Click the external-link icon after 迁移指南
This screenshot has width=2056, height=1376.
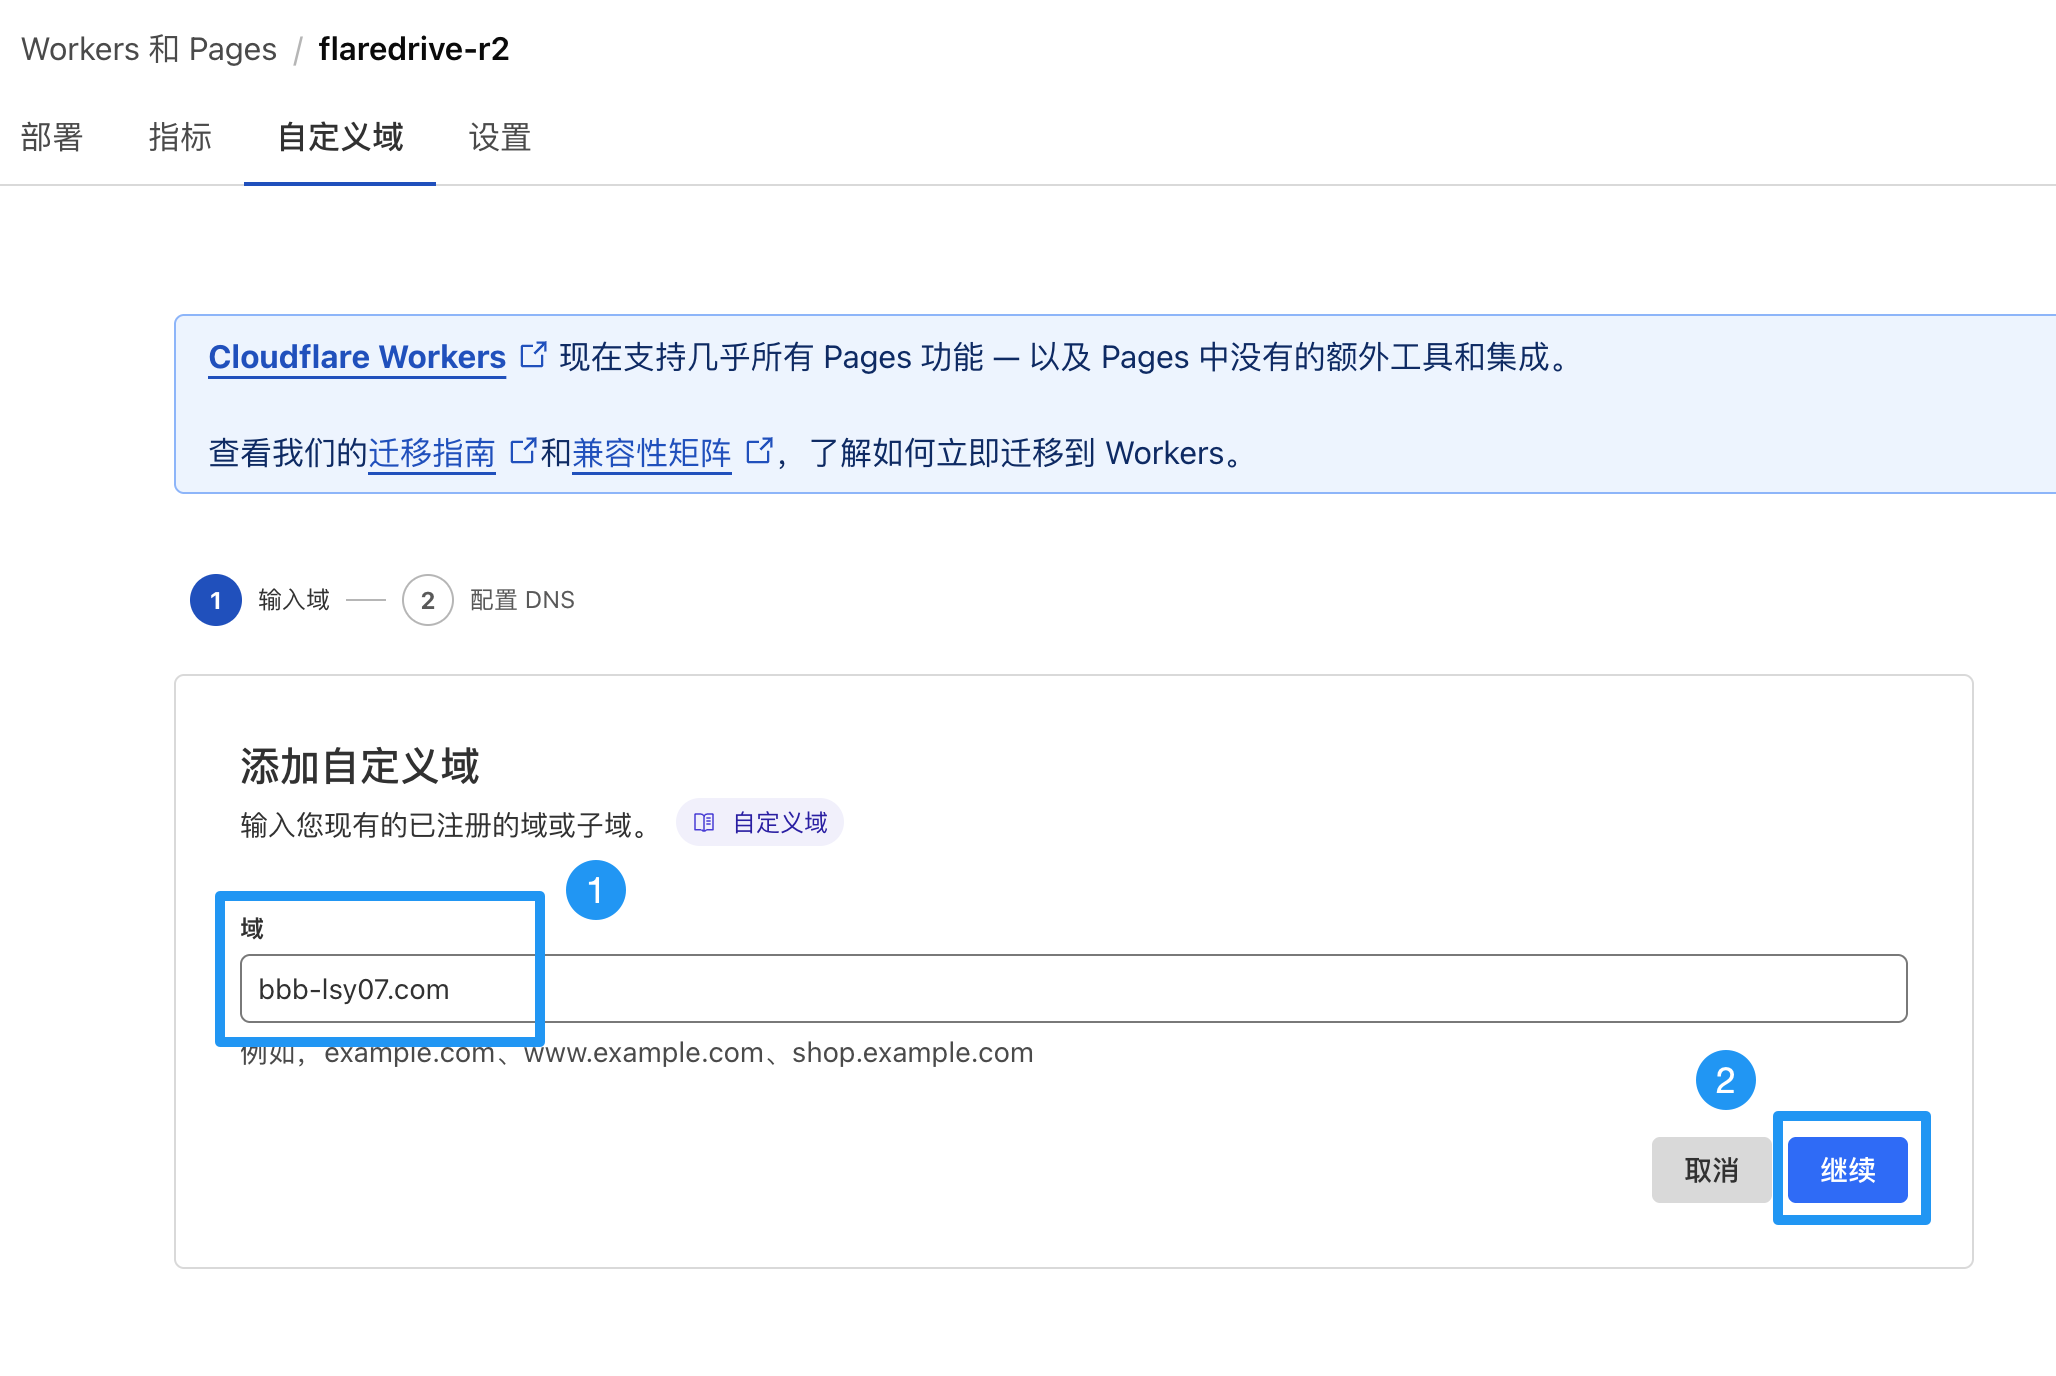[x=523, y=451]
